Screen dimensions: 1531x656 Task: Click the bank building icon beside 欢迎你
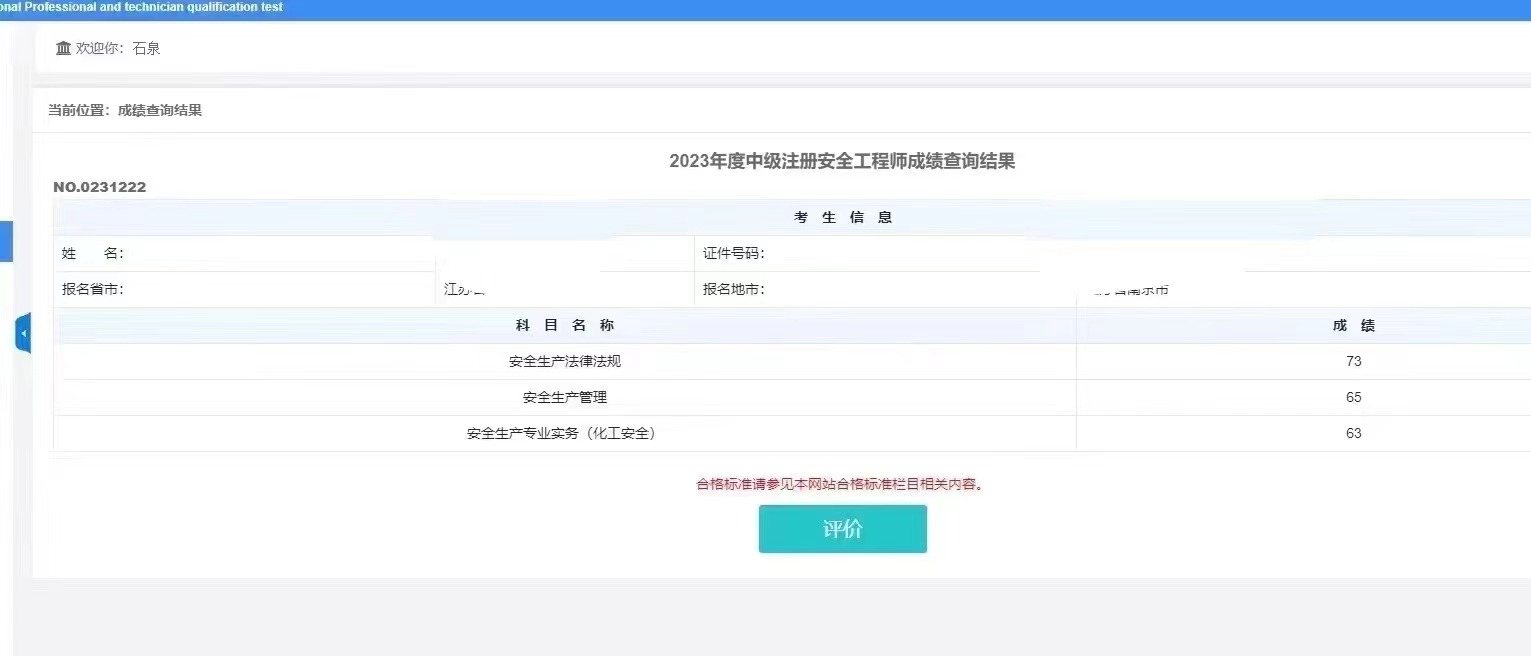64,48
